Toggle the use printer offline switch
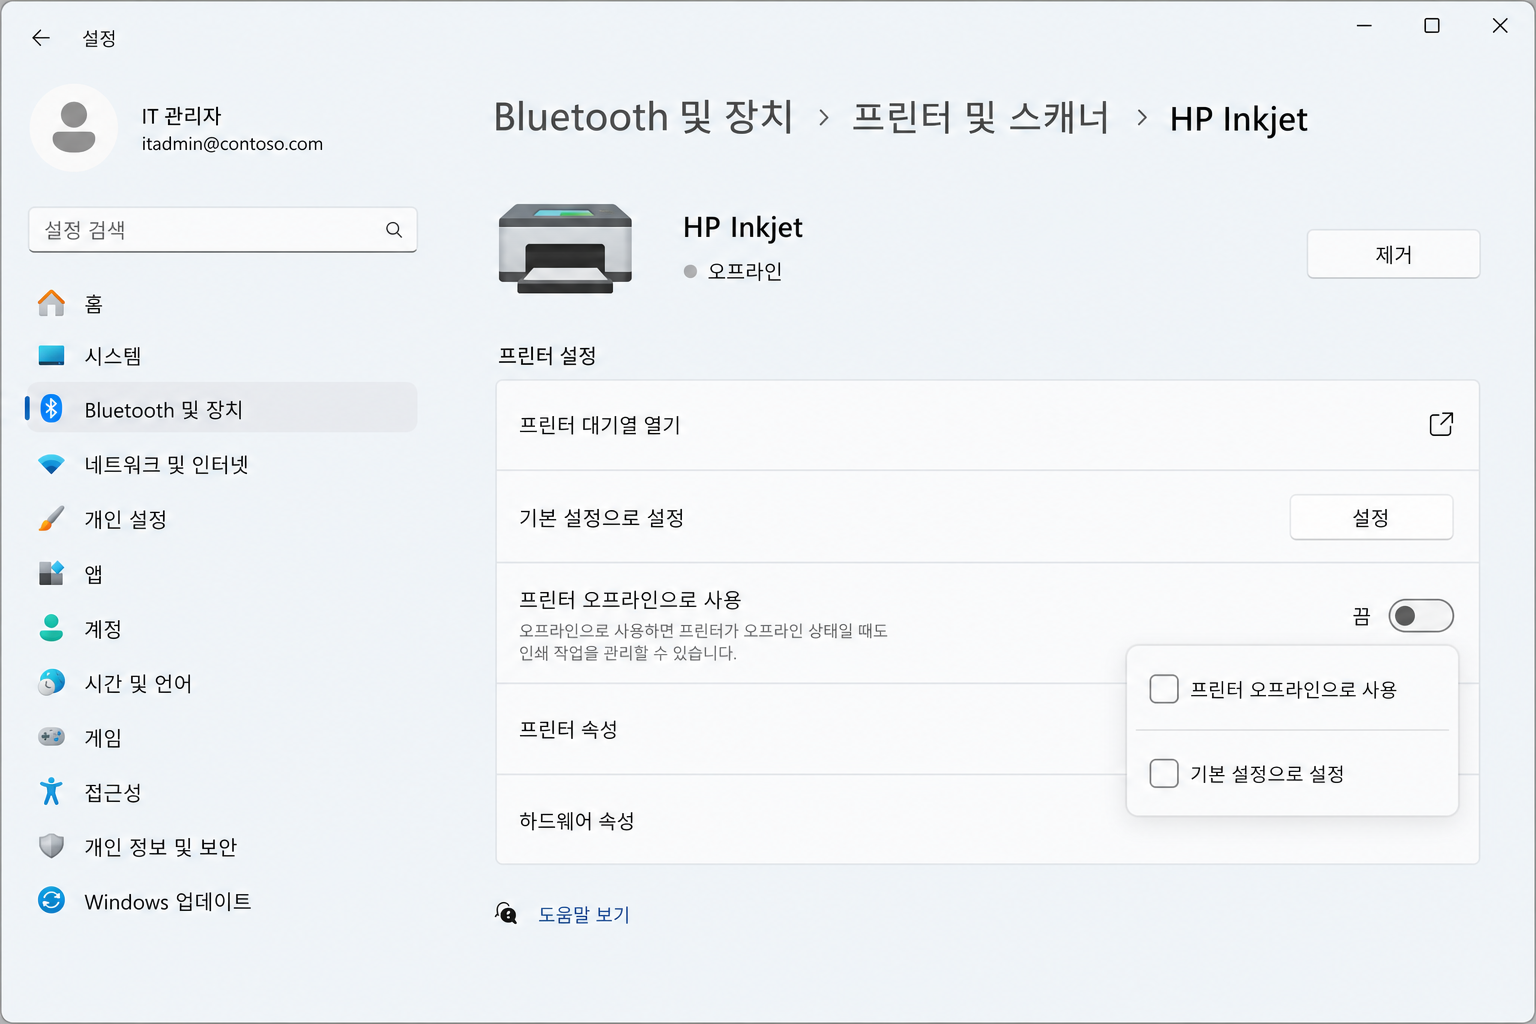The height and width of the screenshot is (1024, 1536). [x=1420, y=616]
